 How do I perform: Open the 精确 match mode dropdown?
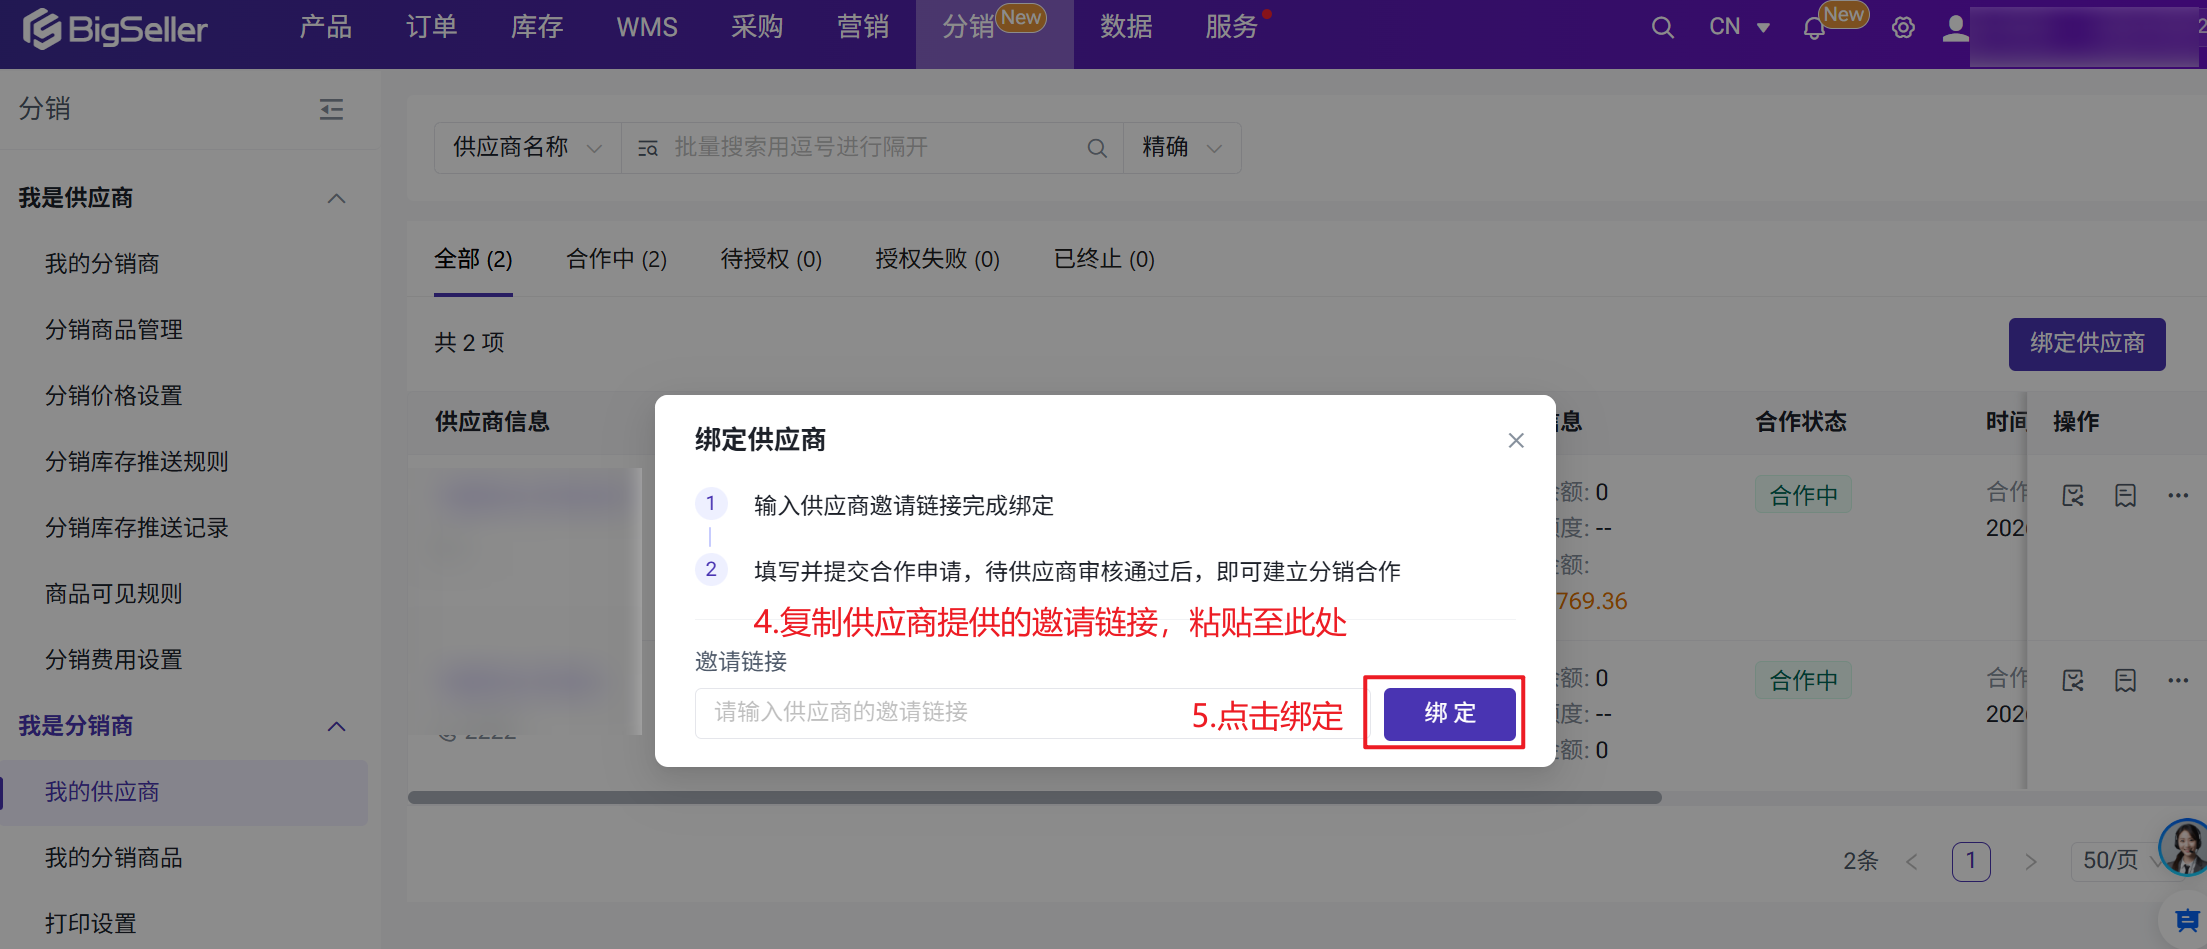tap(1181, 148)
